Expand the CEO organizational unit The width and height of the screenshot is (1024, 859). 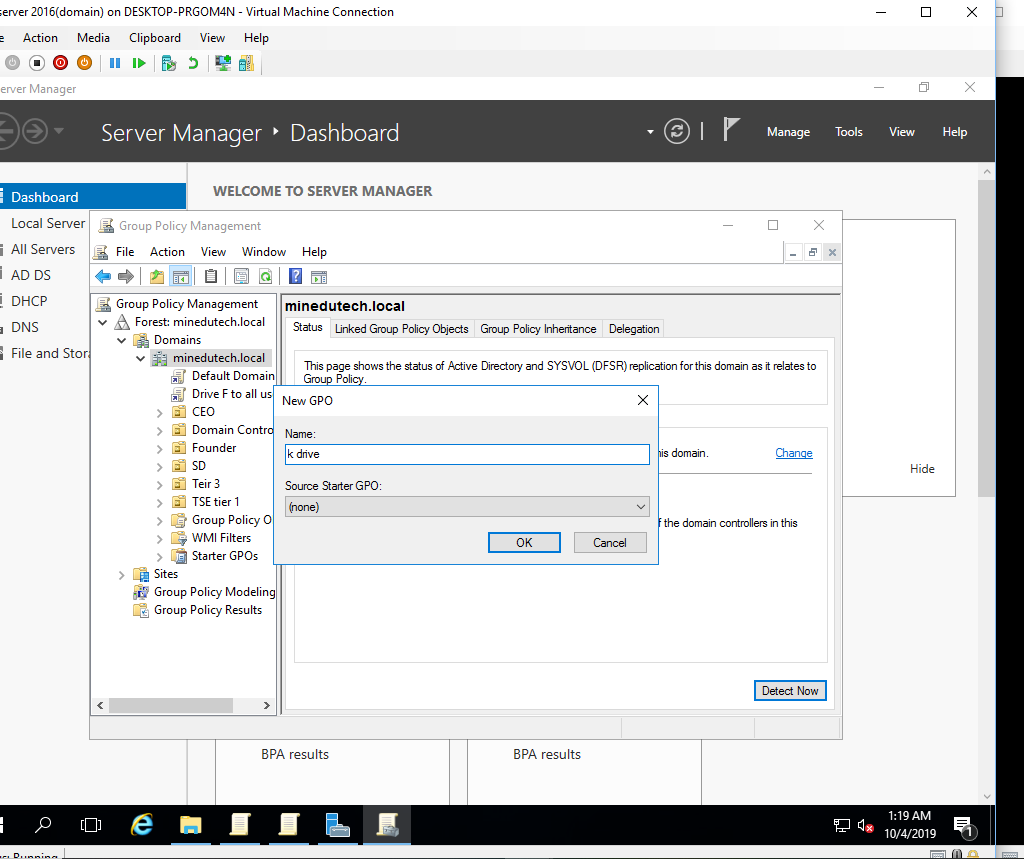pos(160,412)
